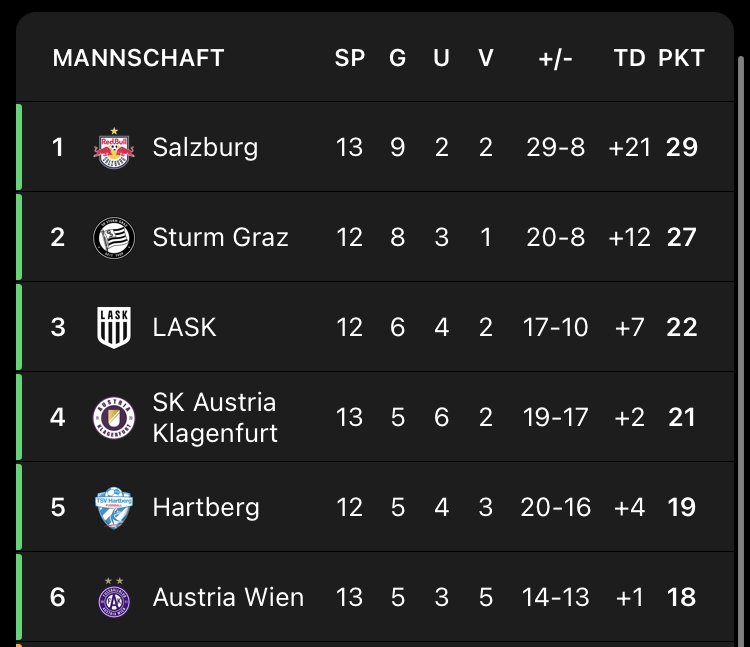Click the TSV Hartberg crest
Image resolution: width=750 pixels, height=647 pixels.
(114, 508)
